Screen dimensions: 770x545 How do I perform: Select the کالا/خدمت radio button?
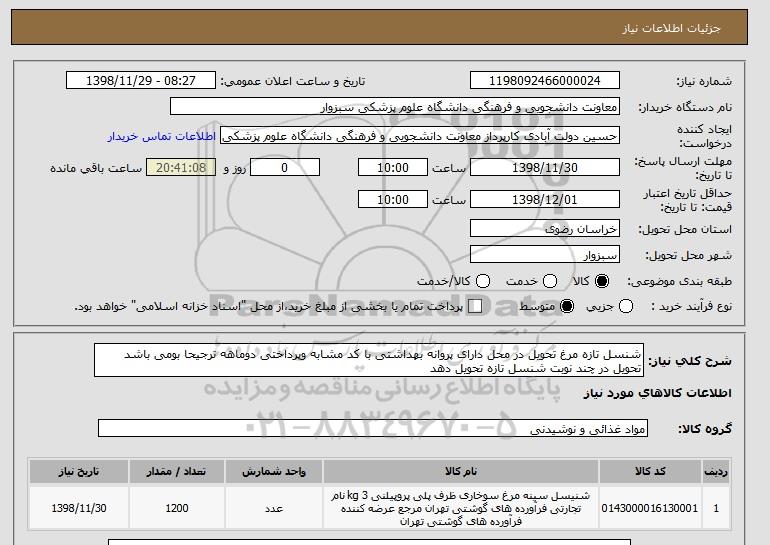pyautogui.click(x=483, y=281)
